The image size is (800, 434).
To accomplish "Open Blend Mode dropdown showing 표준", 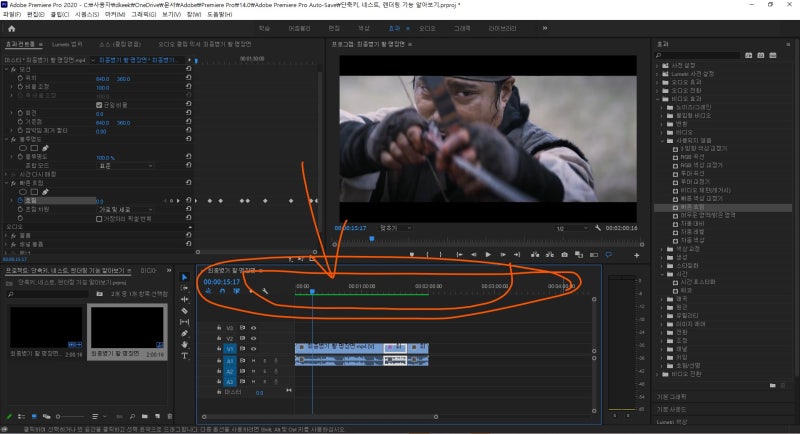I will (x=125, y=166).
